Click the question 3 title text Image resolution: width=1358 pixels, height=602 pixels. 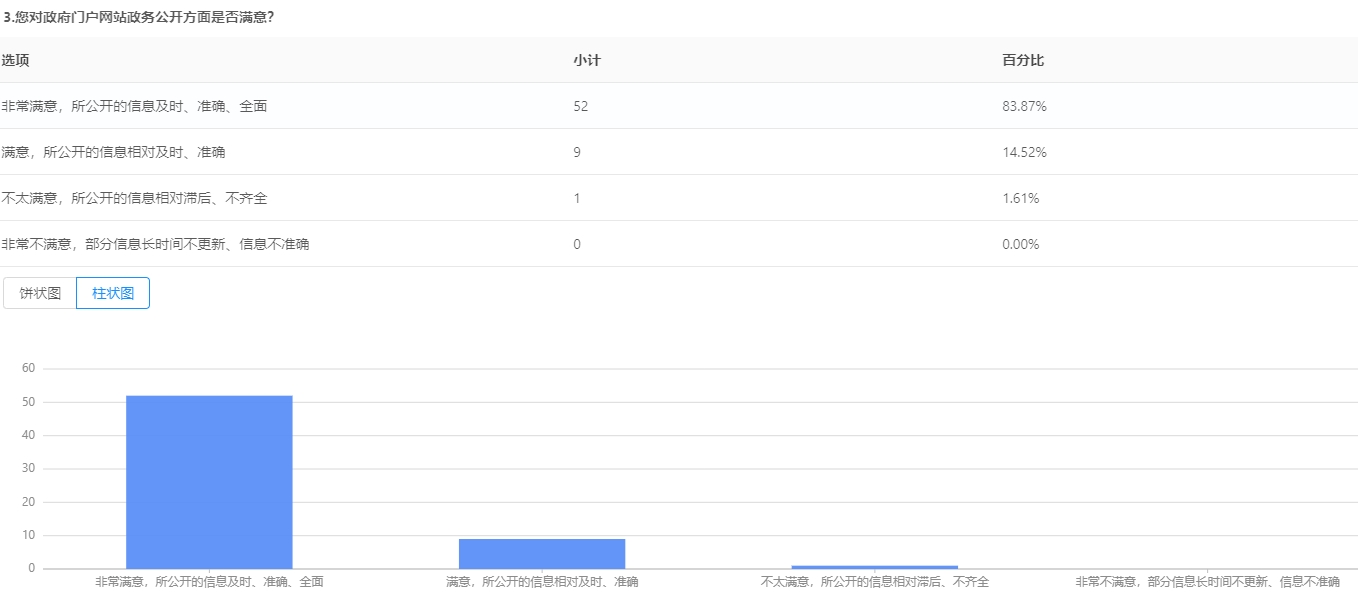point(139,16)
